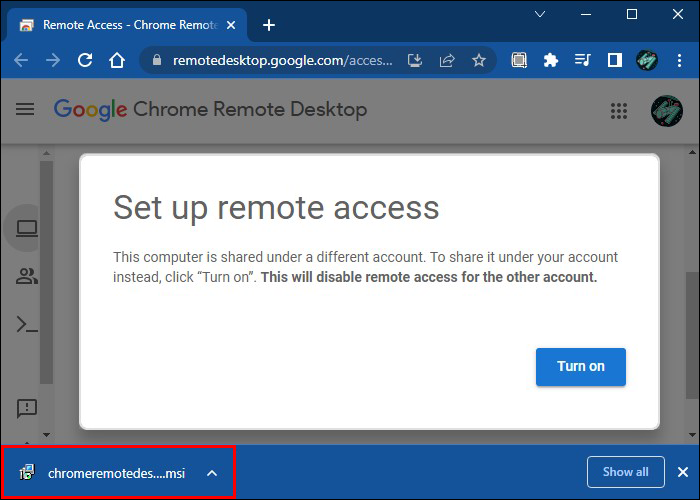Go to the browser home page
Viewport: 700px width, 500px height.
117,60
